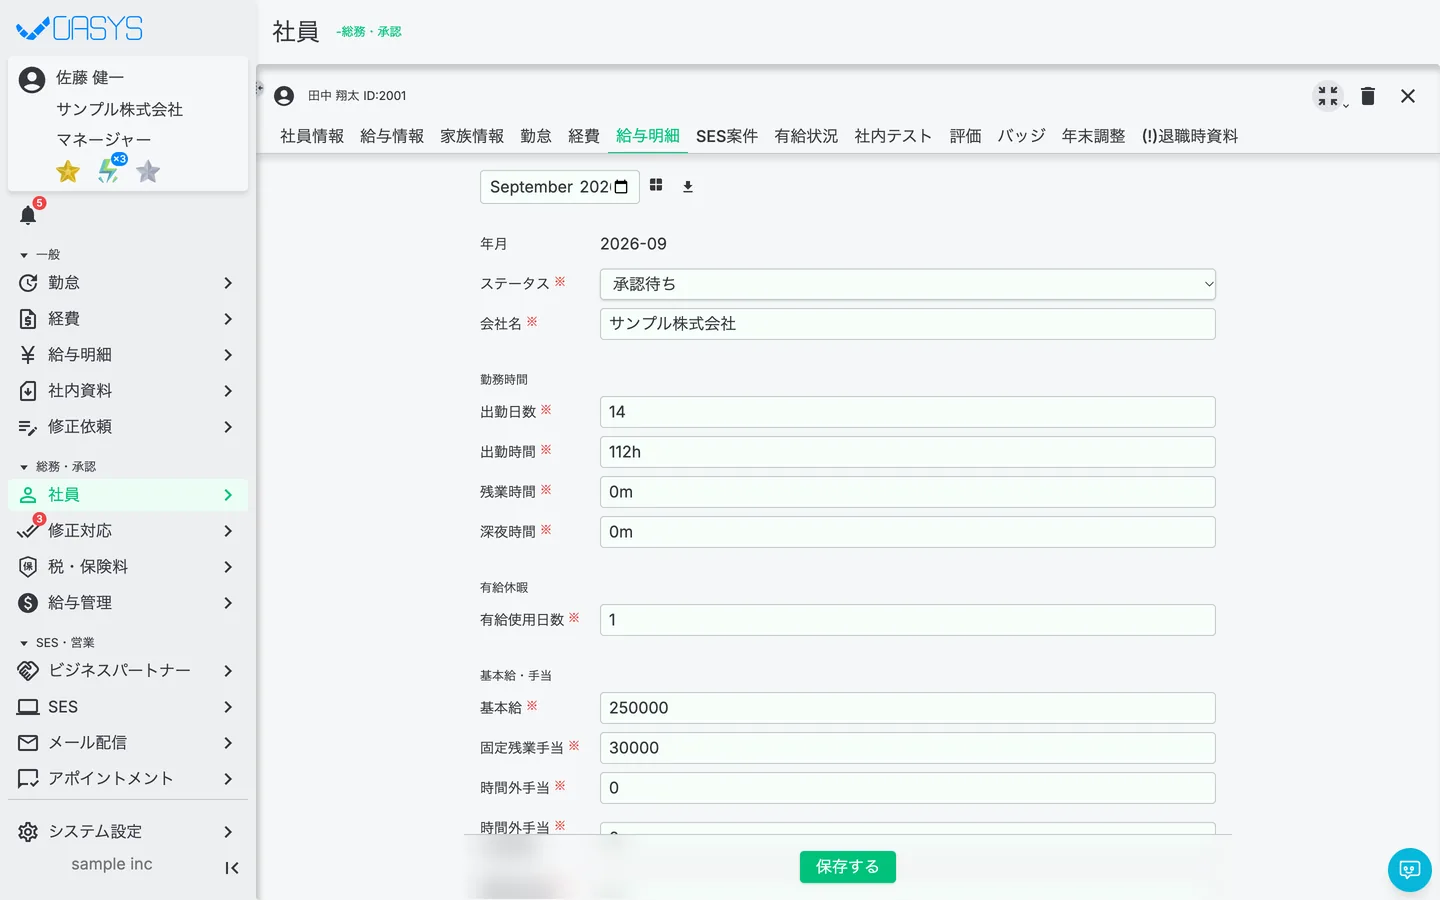Open the 有給状況 tab
Image resolution: width=1440 pixels, height=900 pixels.
click(806, 136)
